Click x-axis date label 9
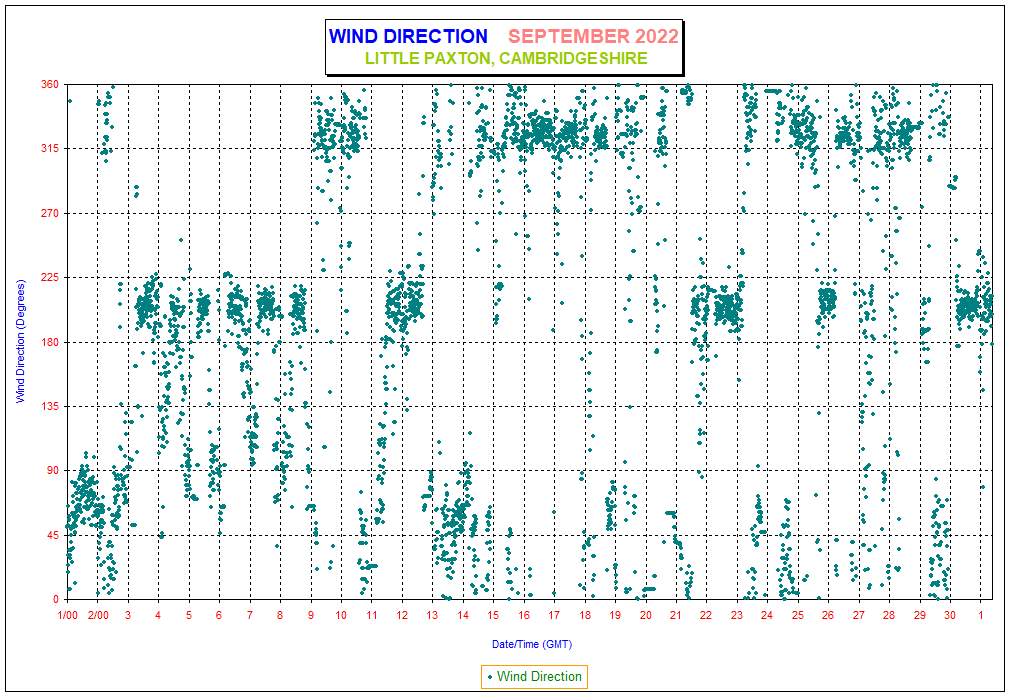Viewport: 1010px width, 696px height. pyautogui.click(x=310, y=616)
